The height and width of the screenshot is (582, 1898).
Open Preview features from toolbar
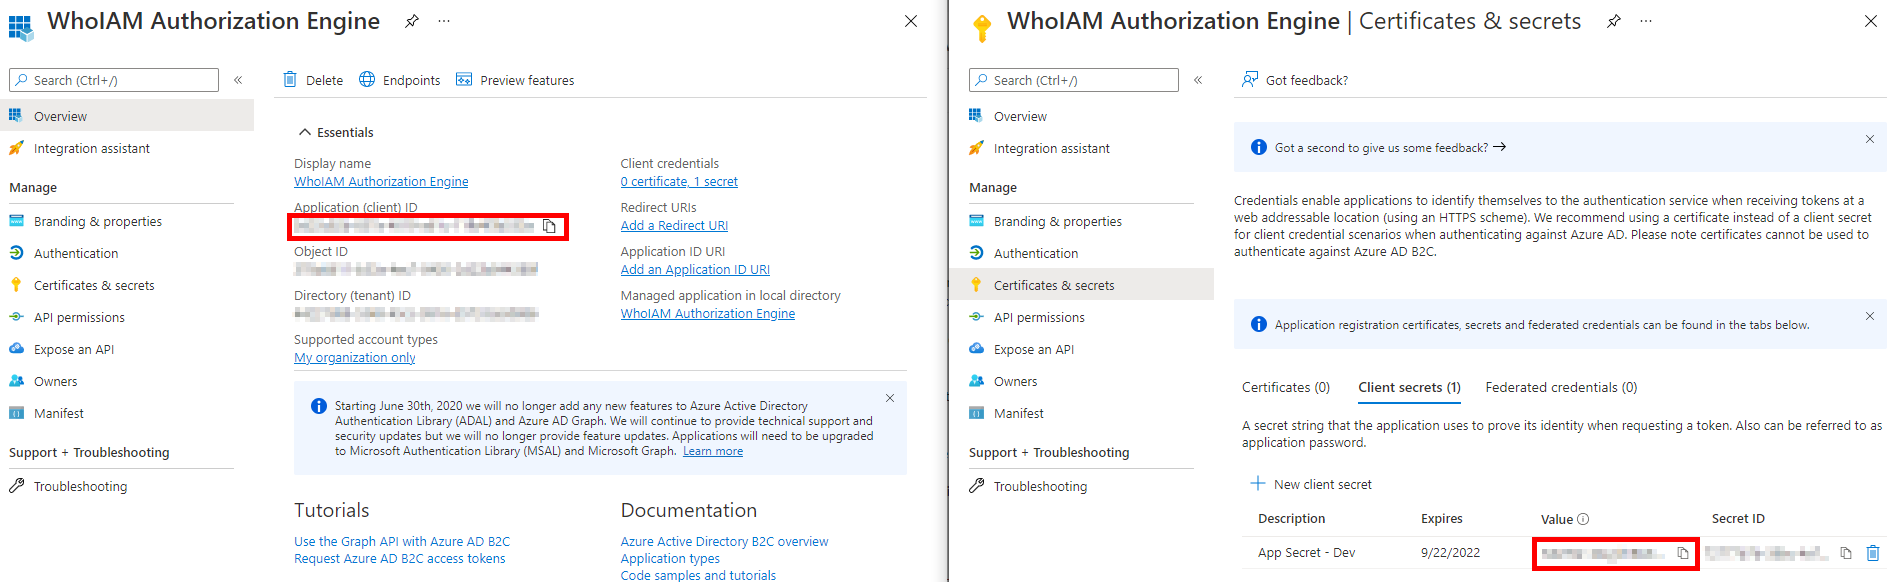click(x=515, y=80)
